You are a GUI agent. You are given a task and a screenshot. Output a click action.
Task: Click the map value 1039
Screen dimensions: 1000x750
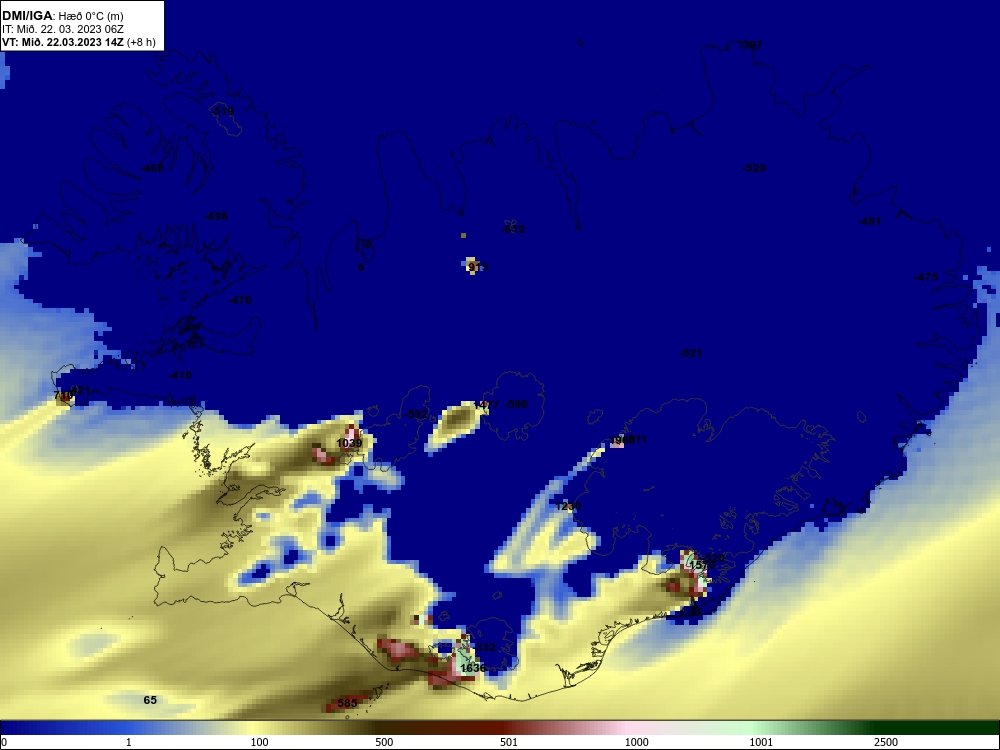(x=349, y=443)
